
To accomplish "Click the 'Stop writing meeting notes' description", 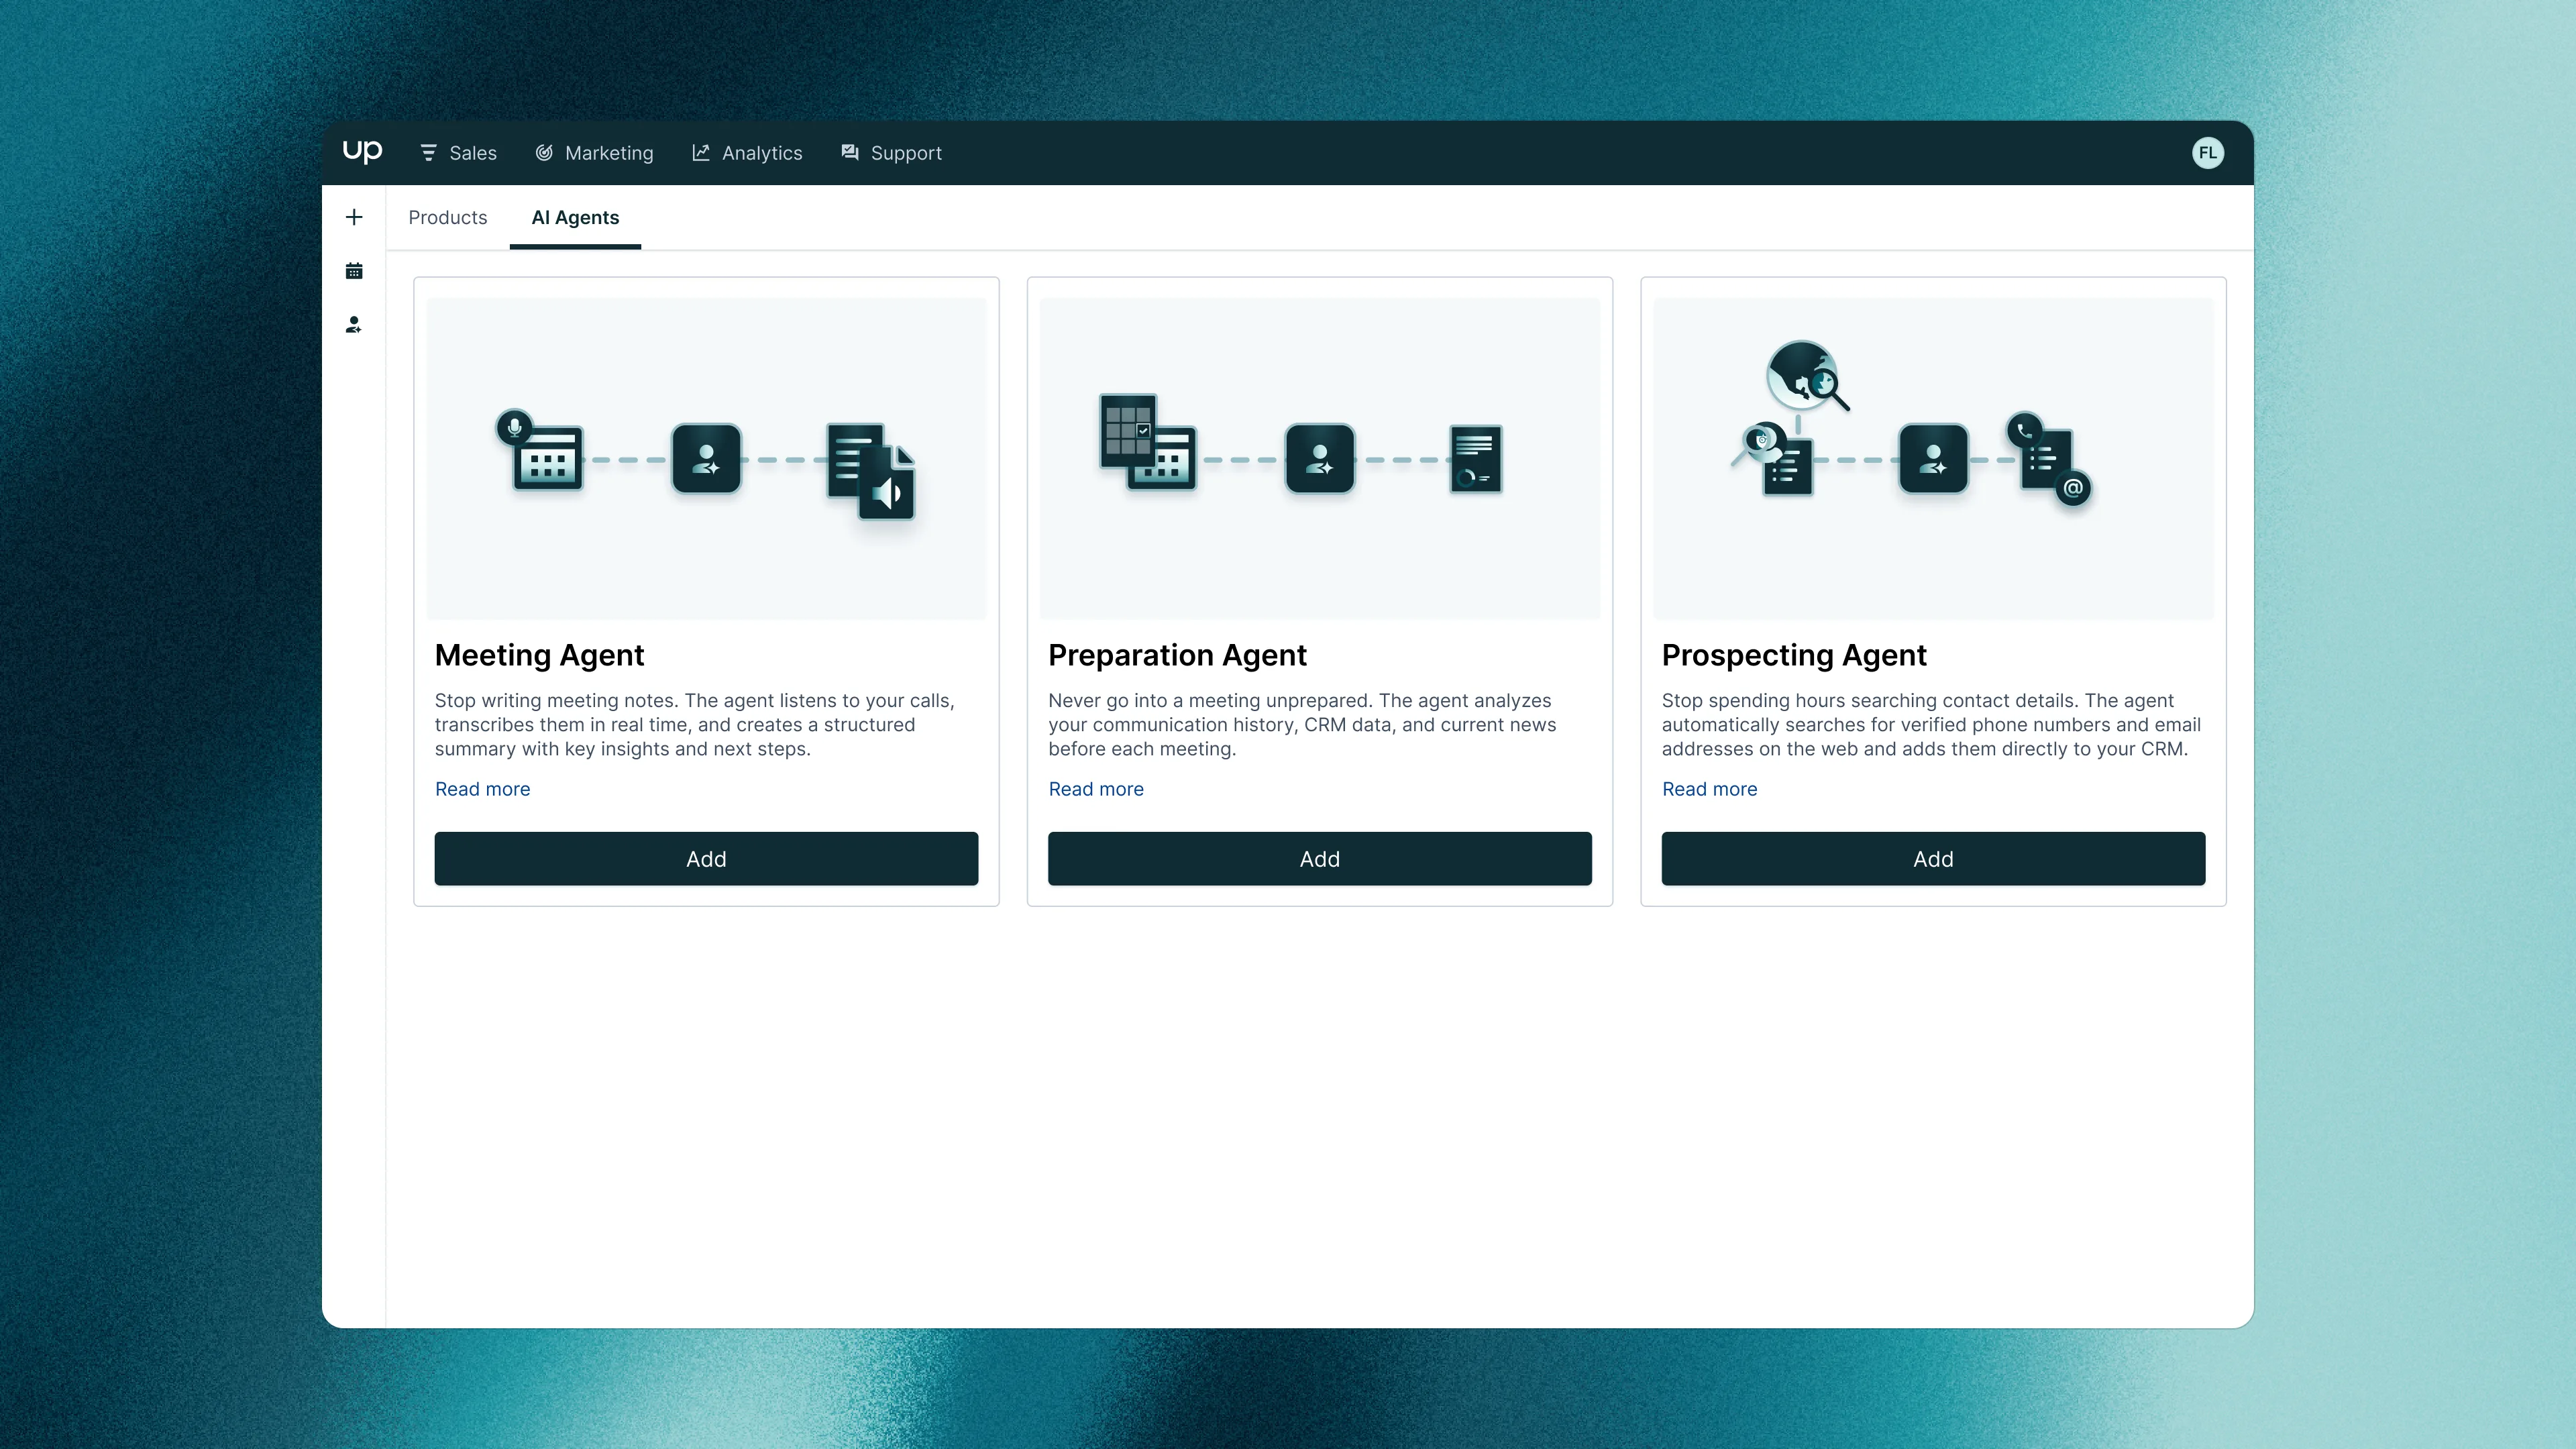I will point(695,725).
